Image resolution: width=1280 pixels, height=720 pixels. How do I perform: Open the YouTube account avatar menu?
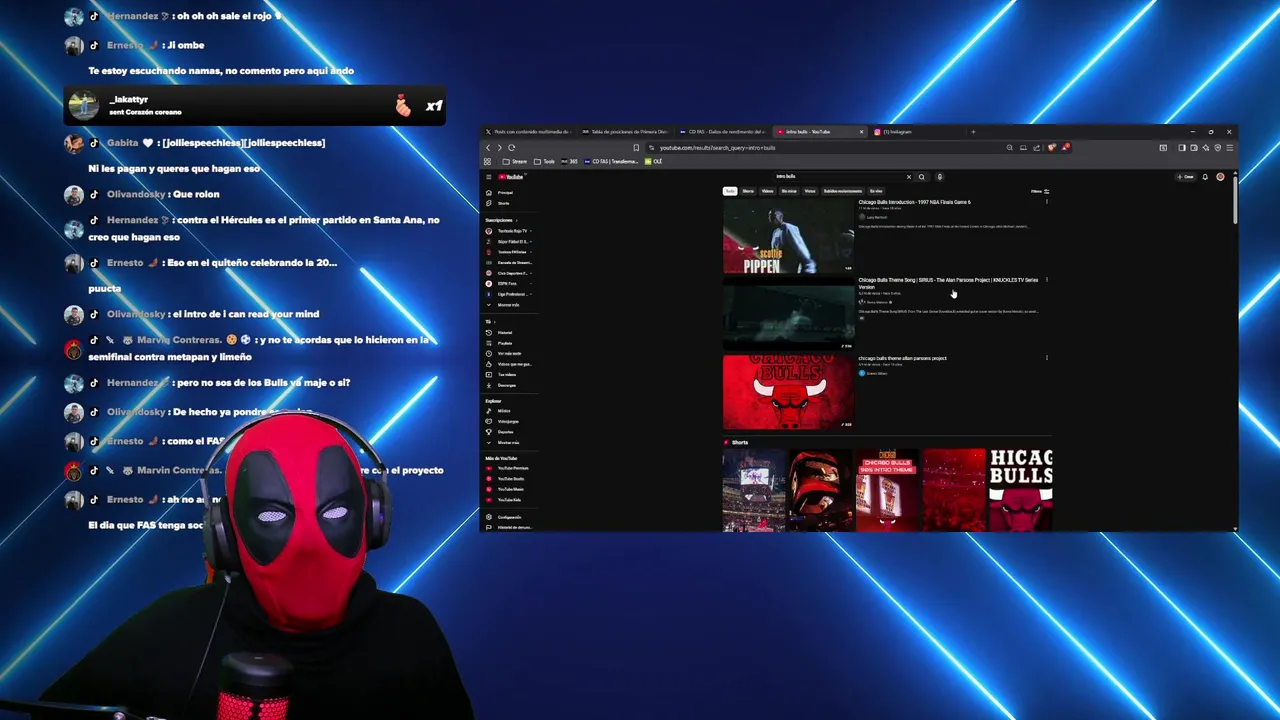pyautogui.click(x=1220, y=177)
